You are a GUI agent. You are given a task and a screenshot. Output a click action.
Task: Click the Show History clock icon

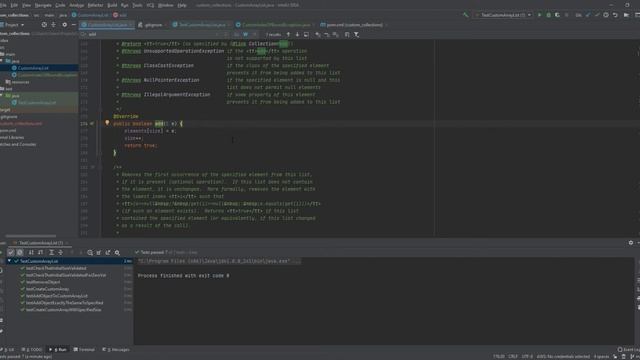pos(606,15)
